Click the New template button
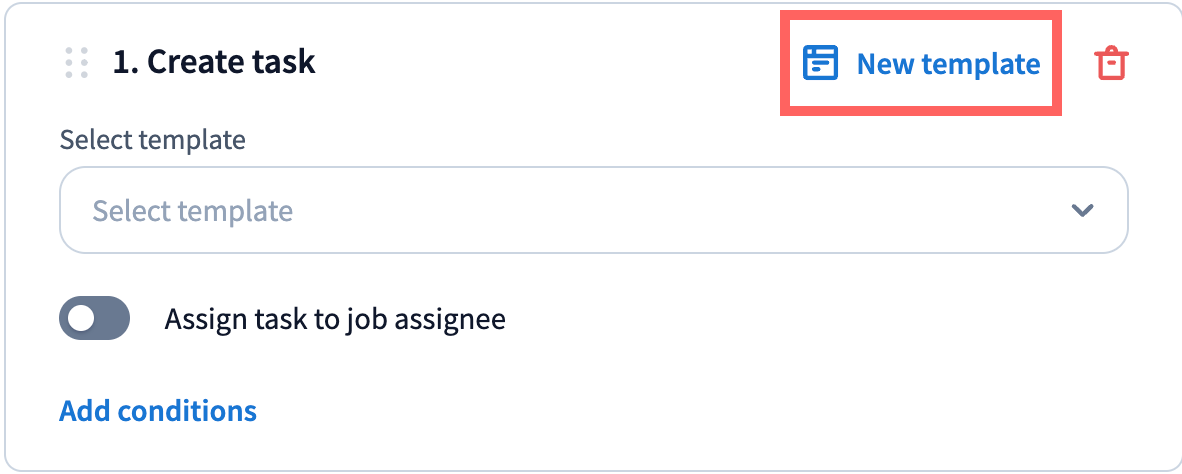Screen dimensions: 1182x474 pos(921,64)
